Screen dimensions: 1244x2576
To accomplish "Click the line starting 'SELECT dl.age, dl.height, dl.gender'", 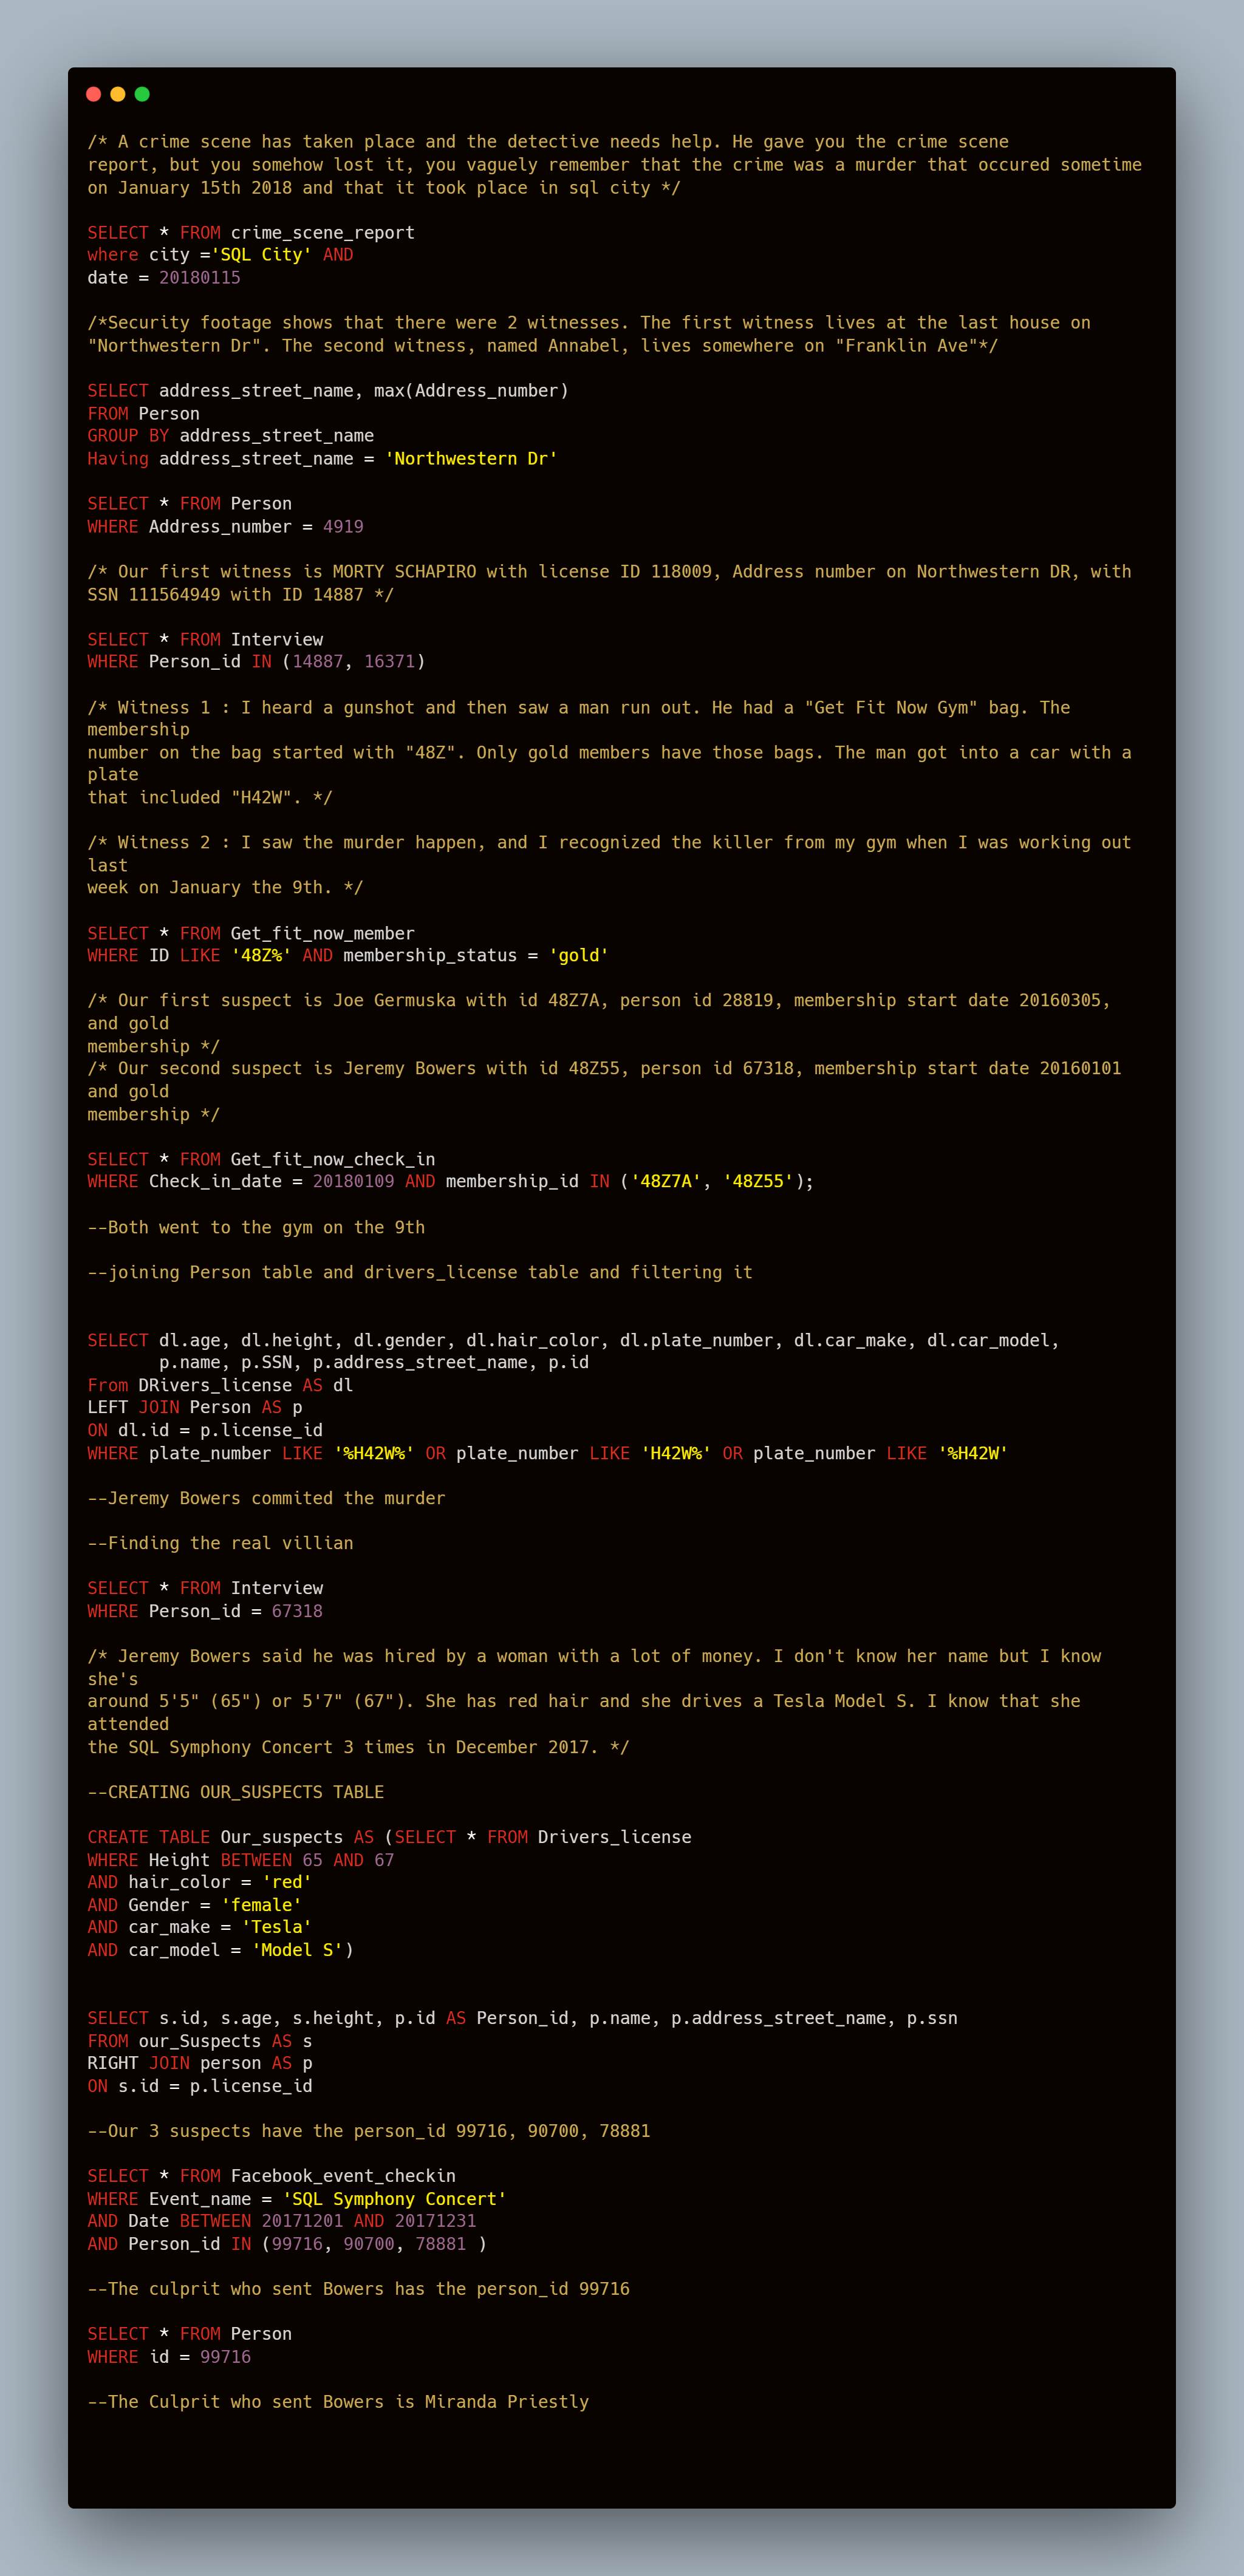I will point(573,1340).
